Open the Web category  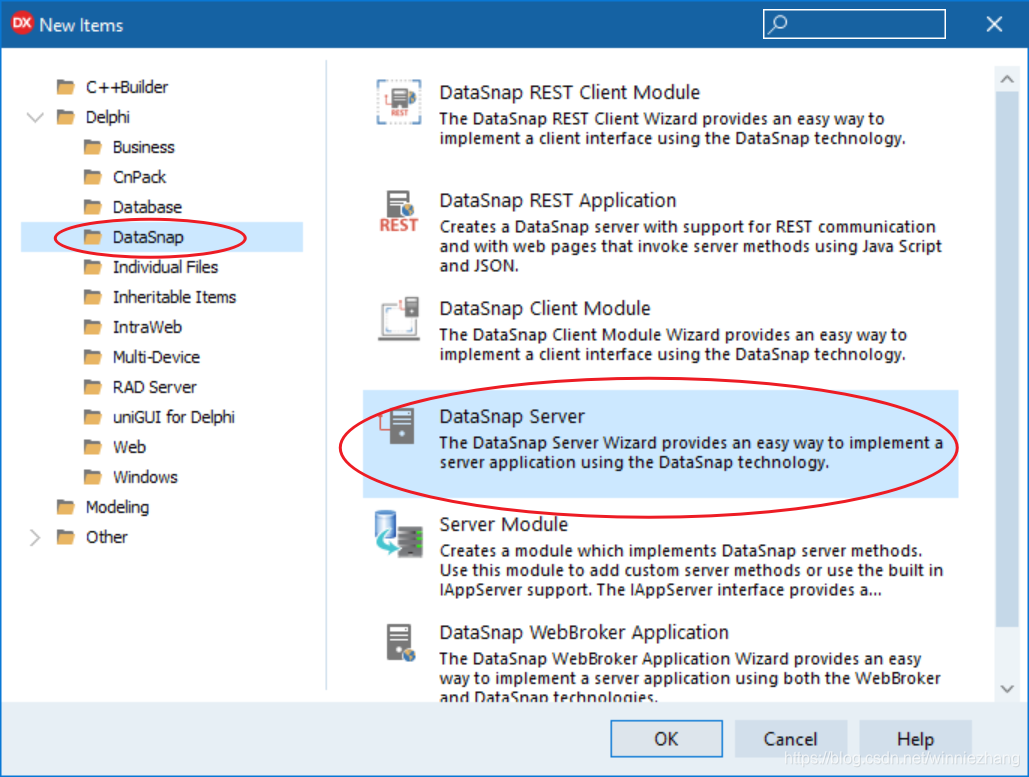129,447
